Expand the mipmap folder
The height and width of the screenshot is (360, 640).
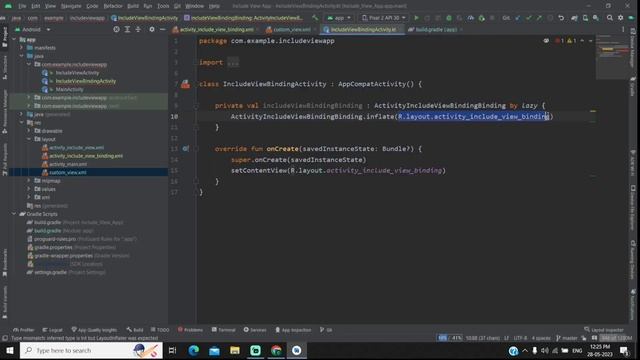(29, 180)
